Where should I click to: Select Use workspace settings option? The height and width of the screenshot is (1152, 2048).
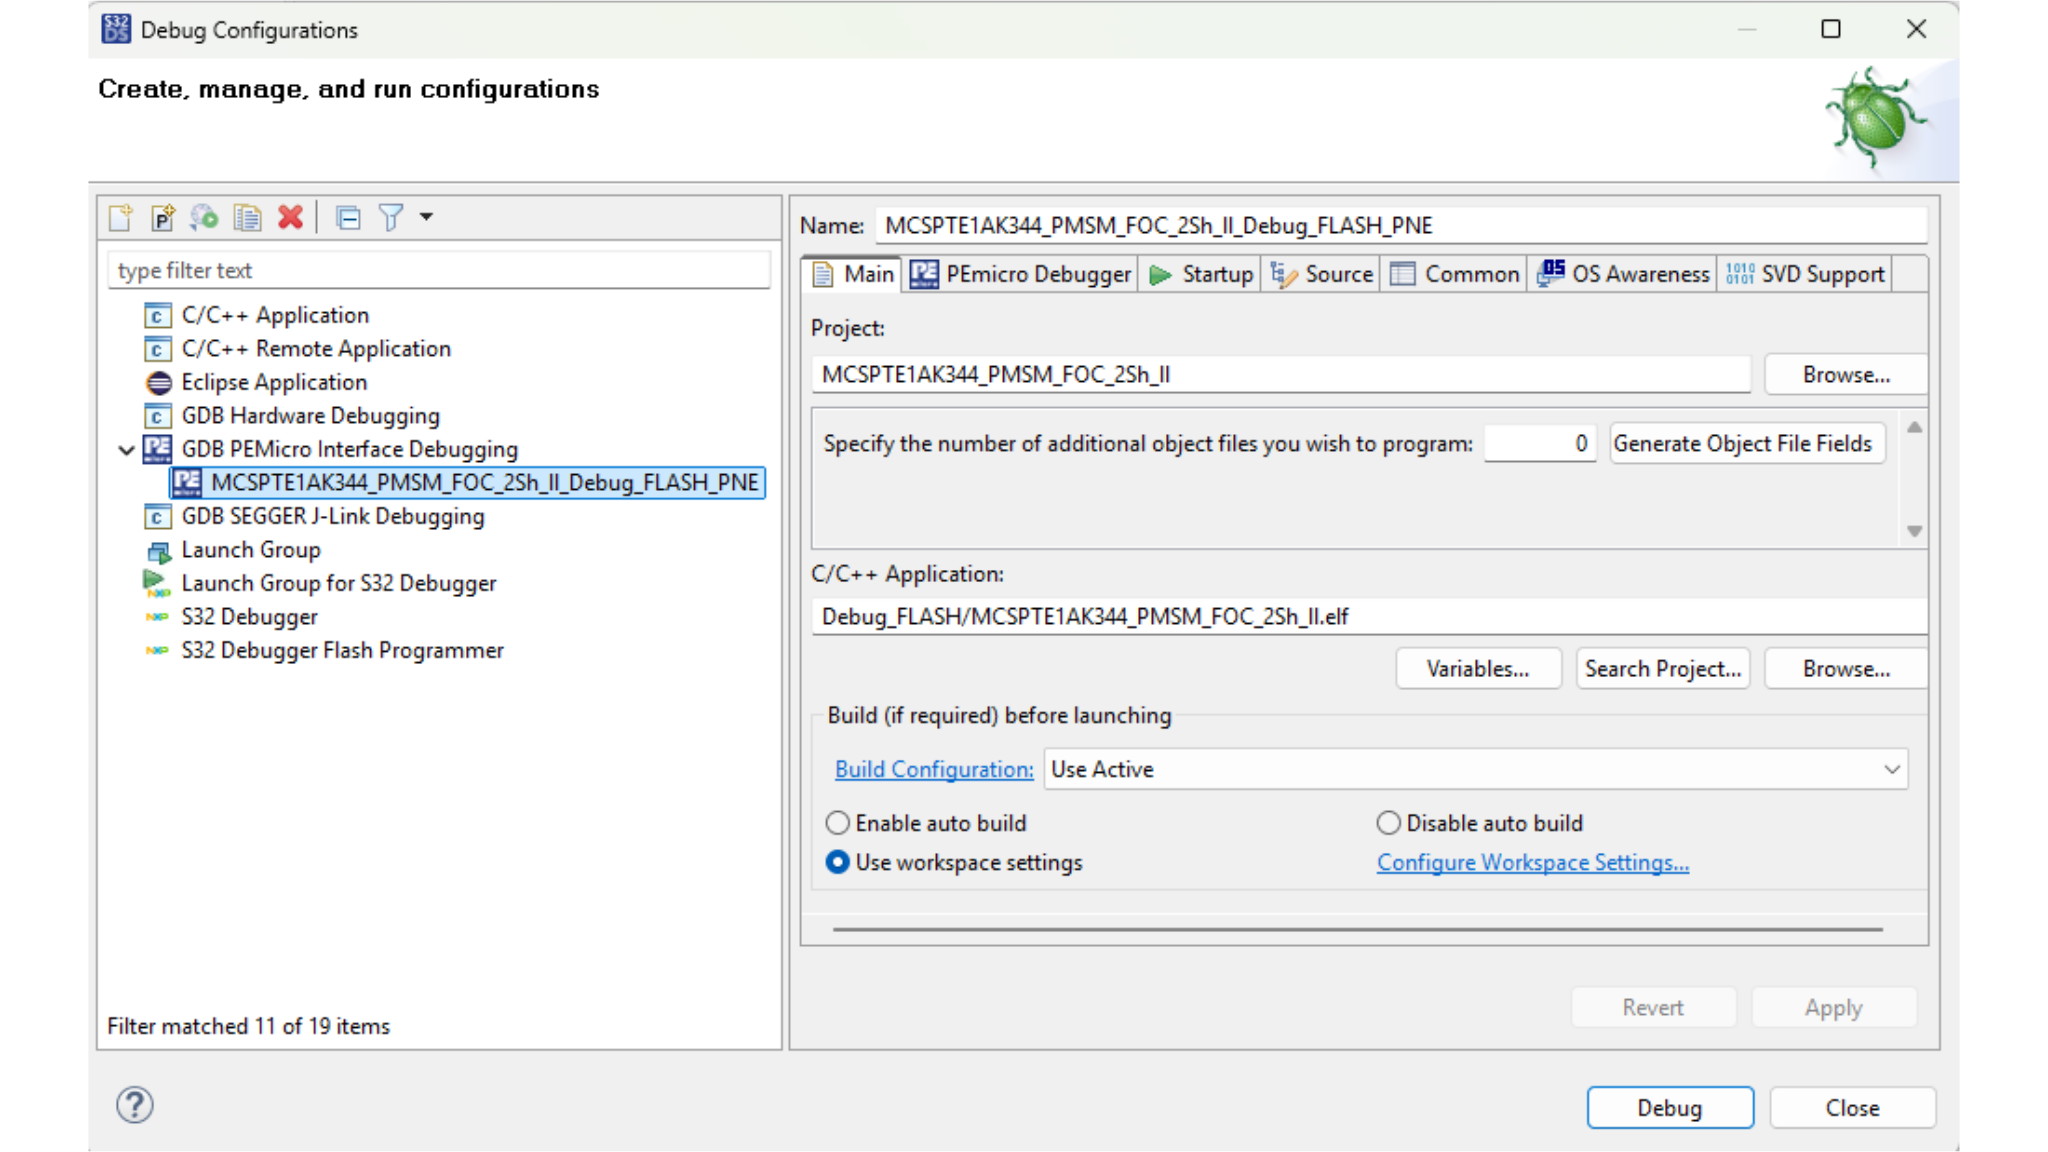(955, 862)
